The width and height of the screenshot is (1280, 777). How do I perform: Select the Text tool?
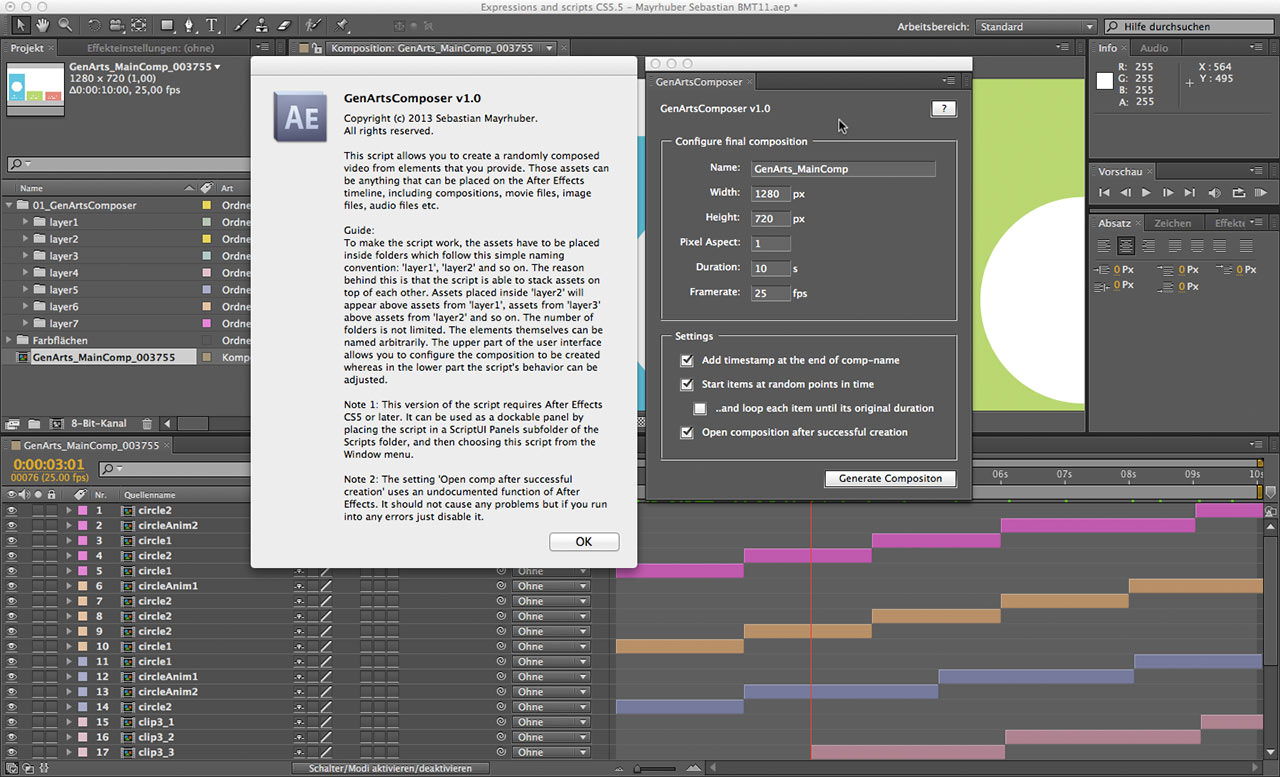[212, 25]
